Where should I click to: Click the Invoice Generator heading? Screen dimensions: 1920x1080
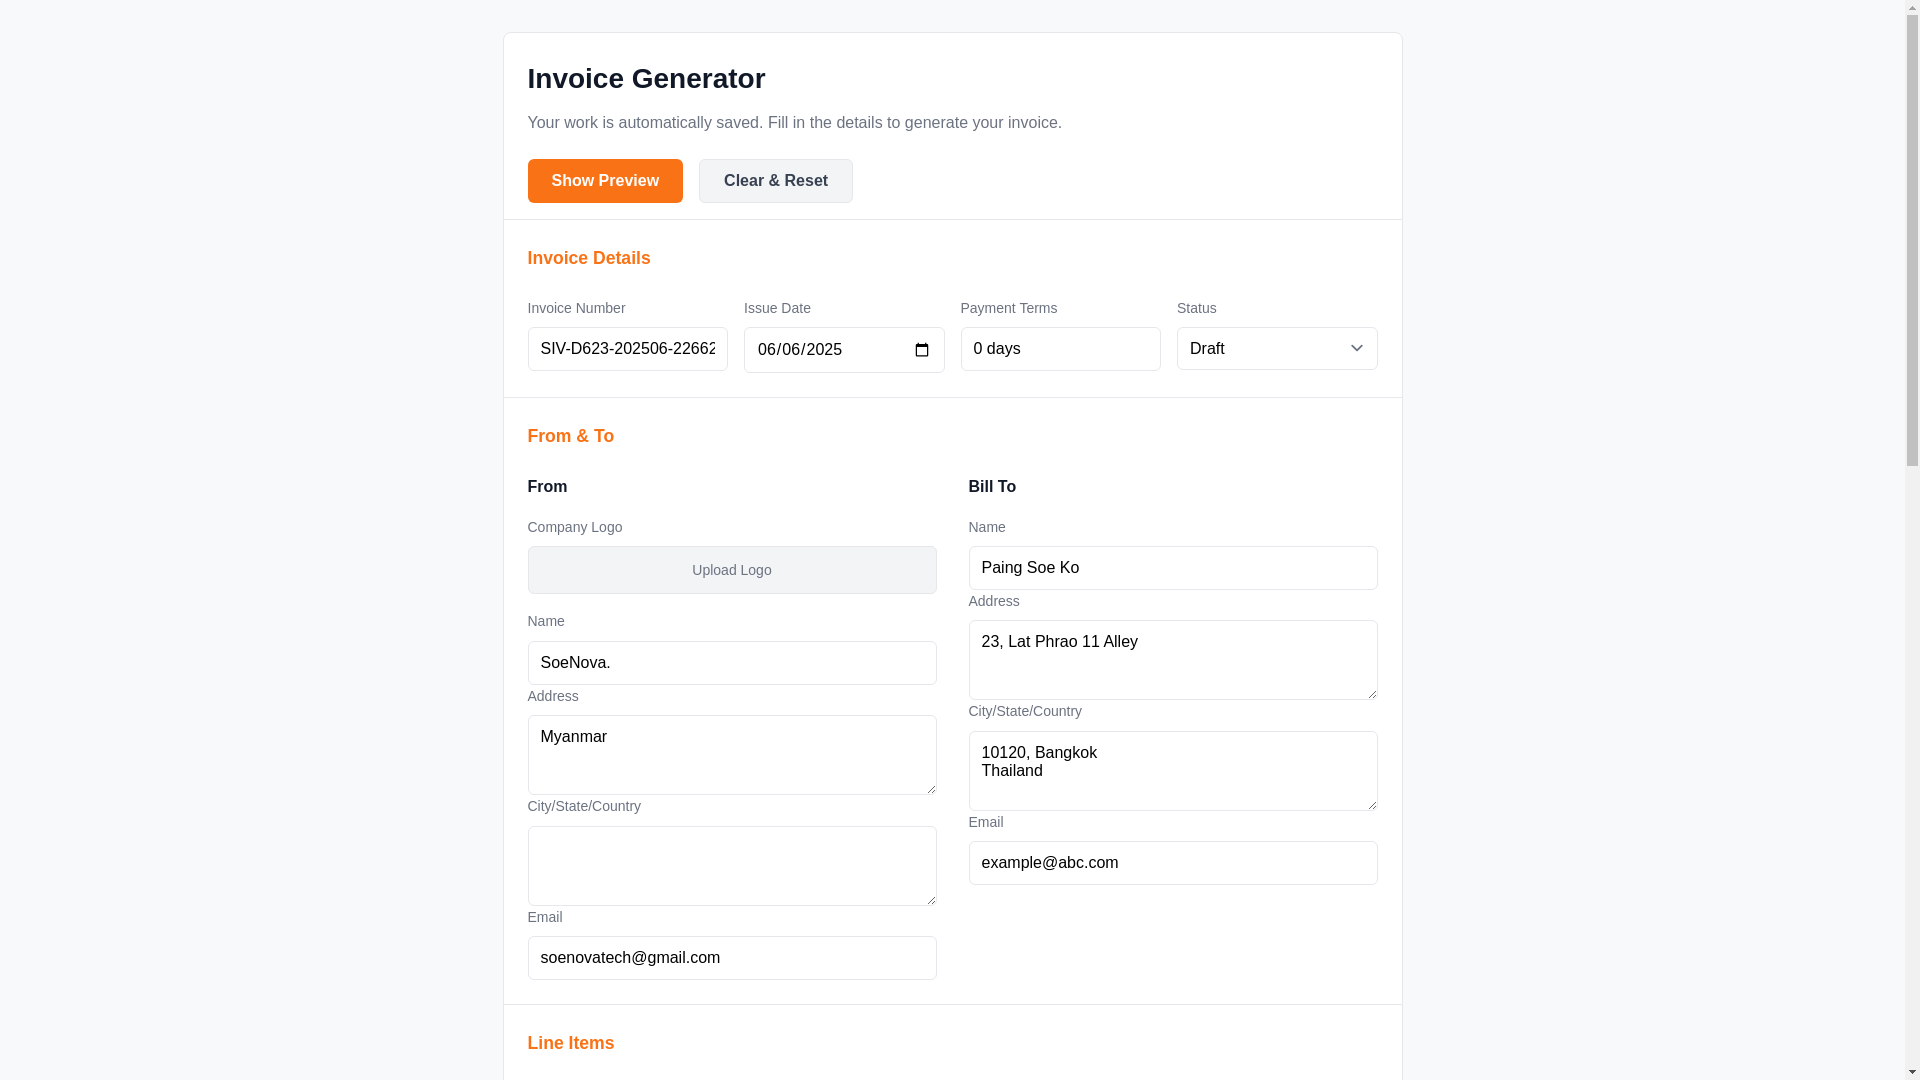(646, 79)
